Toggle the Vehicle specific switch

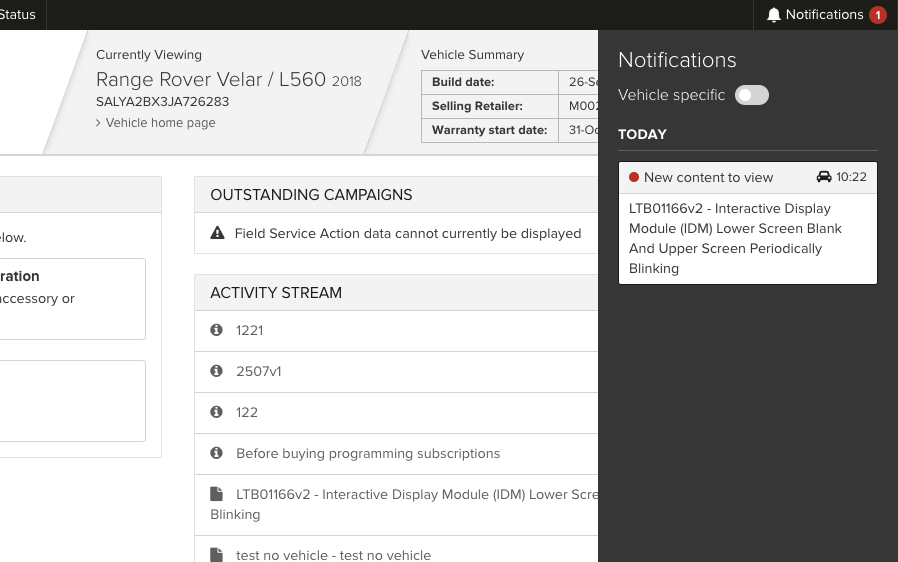[751, 95]
